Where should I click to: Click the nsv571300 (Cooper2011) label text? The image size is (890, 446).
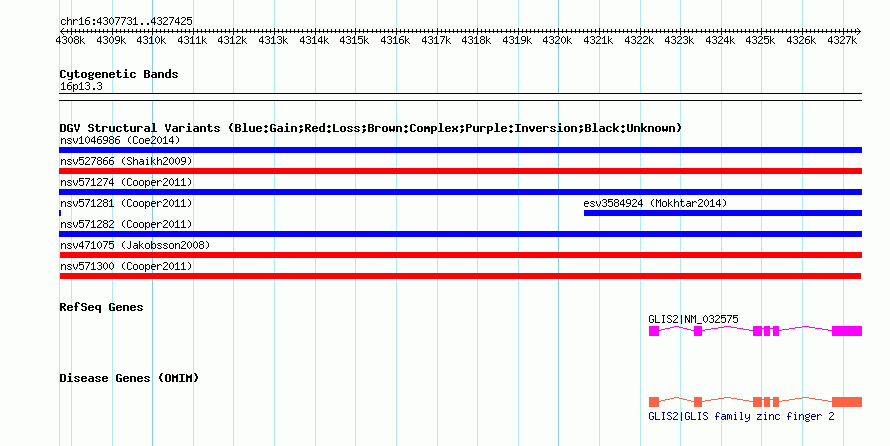pyautogui.click(x=126, y=266)
